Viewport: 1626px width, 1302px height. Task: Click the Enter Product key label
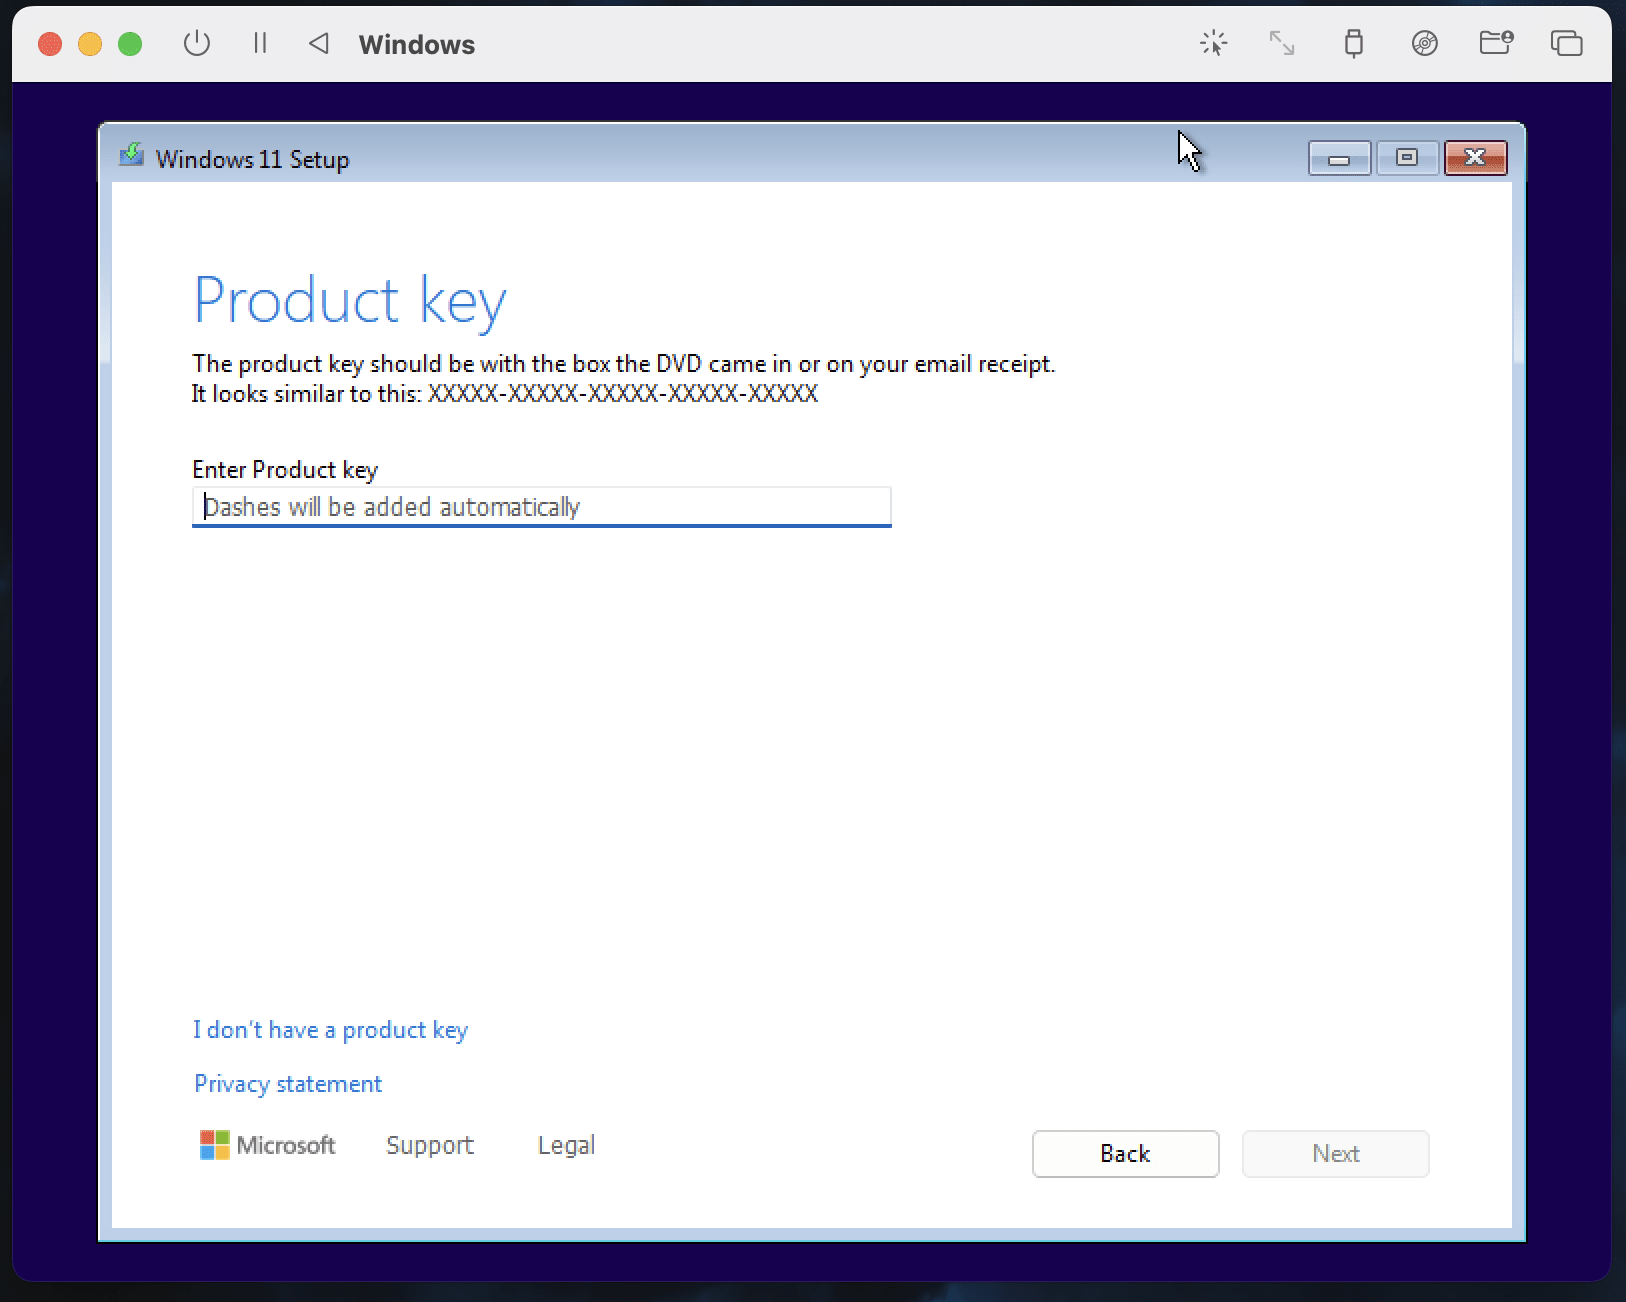(285, 470)
